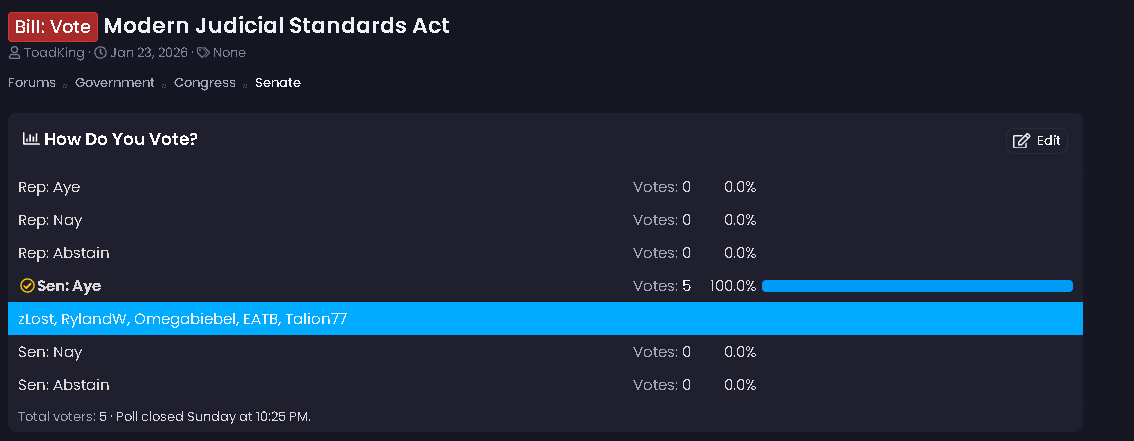Go to the Forums breadcrumb
Image resolution: width=1134 pixels, height=441 pixels.
[x=32, y=83]
